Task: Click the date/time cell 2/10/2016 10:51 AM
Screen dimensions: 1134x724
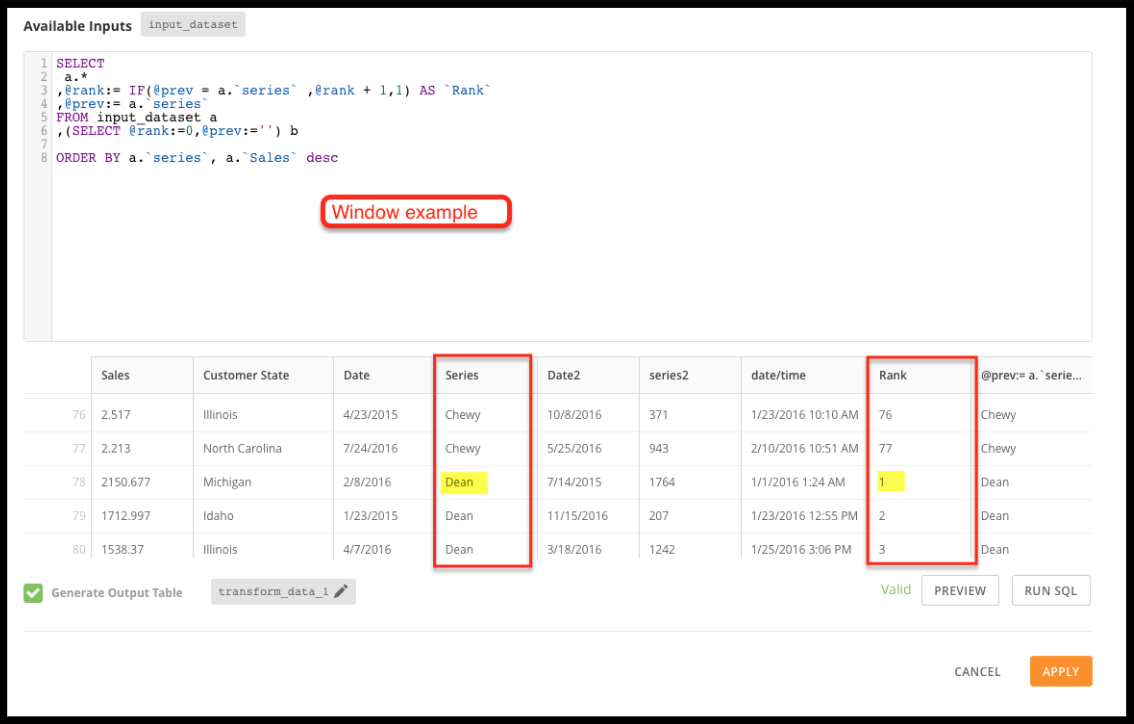Action: pyautogui.click(x=804, y=448)
